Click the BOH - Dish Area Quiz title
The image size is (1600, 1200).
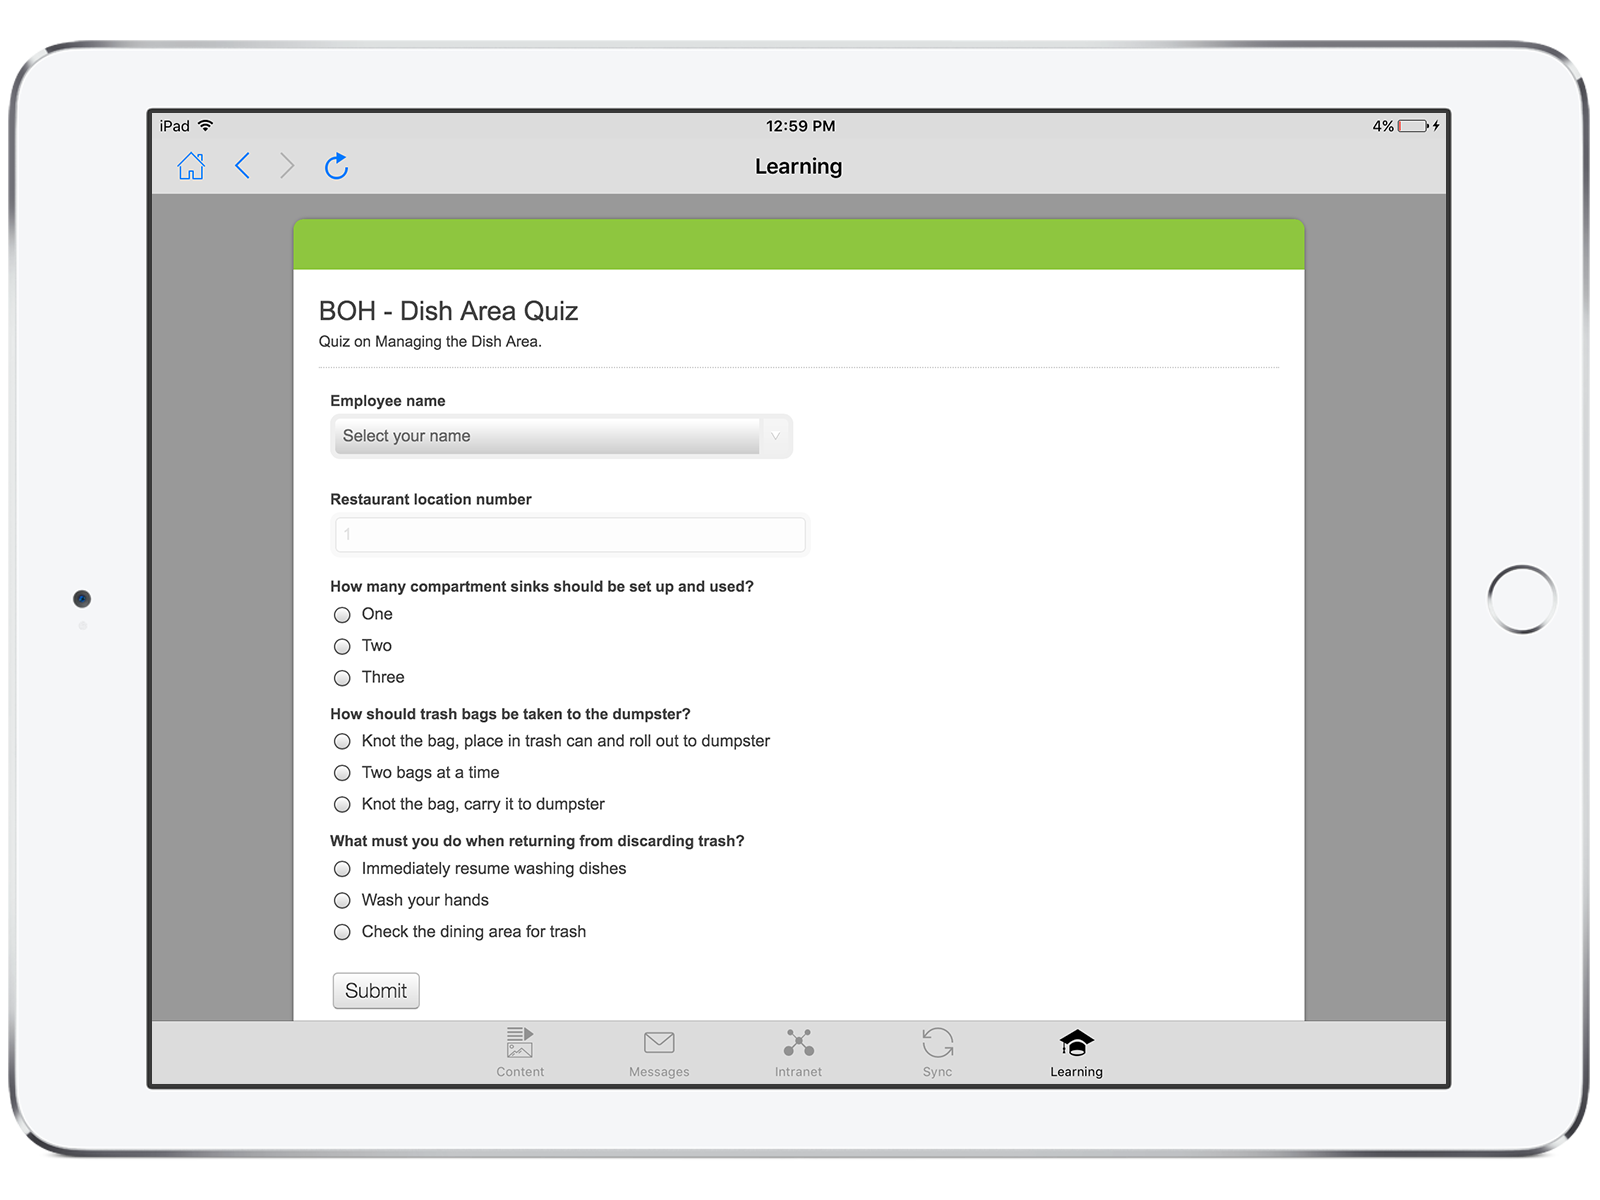[x=448, y=311]
